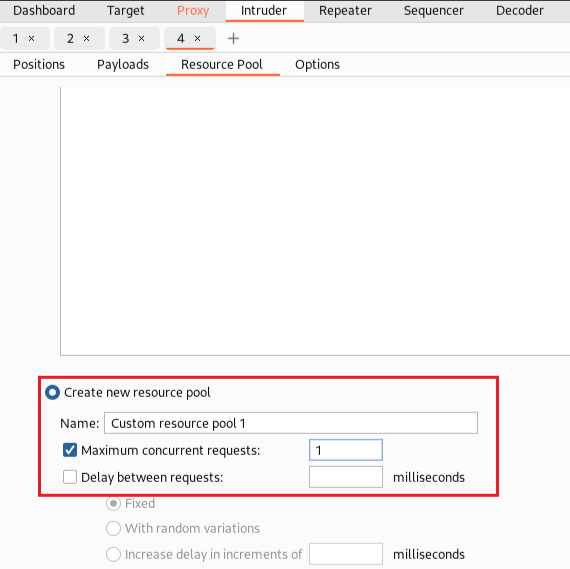
Task: Close Intruder tab 2 with its x
Action: click(87, 39)
